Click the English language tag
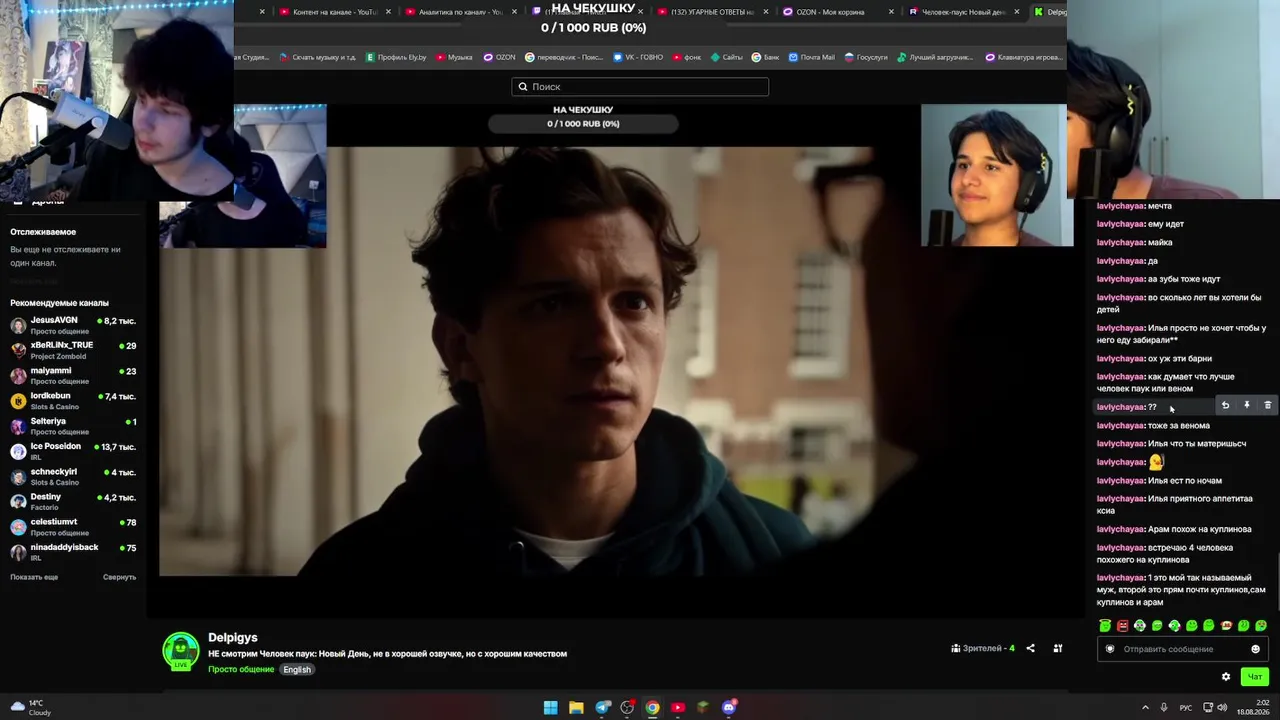The width and height of the screenshot is (1280, 720). click(x=297, y=669)
